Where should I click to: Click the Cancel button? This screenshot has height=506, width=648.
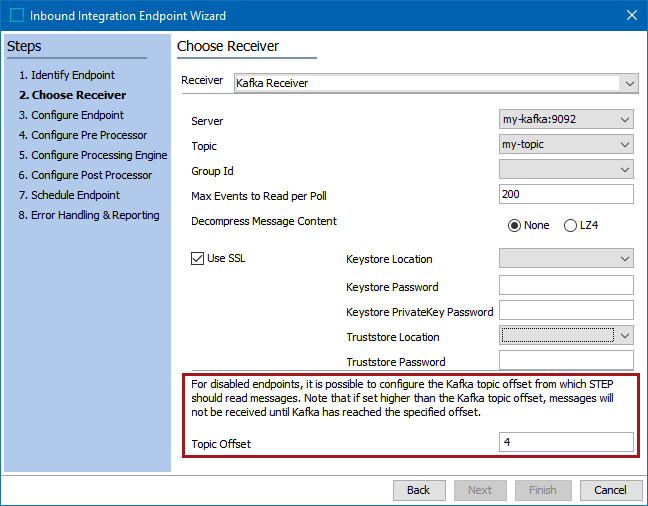(x=610, y=490)
